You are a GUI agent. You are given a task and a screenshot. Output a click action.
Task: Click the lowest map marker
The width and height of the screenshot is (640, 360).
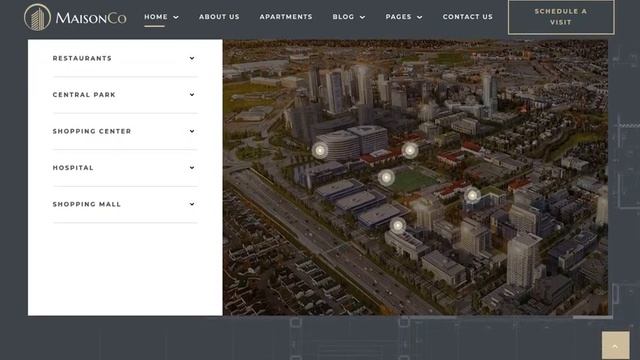coord(398,225)
